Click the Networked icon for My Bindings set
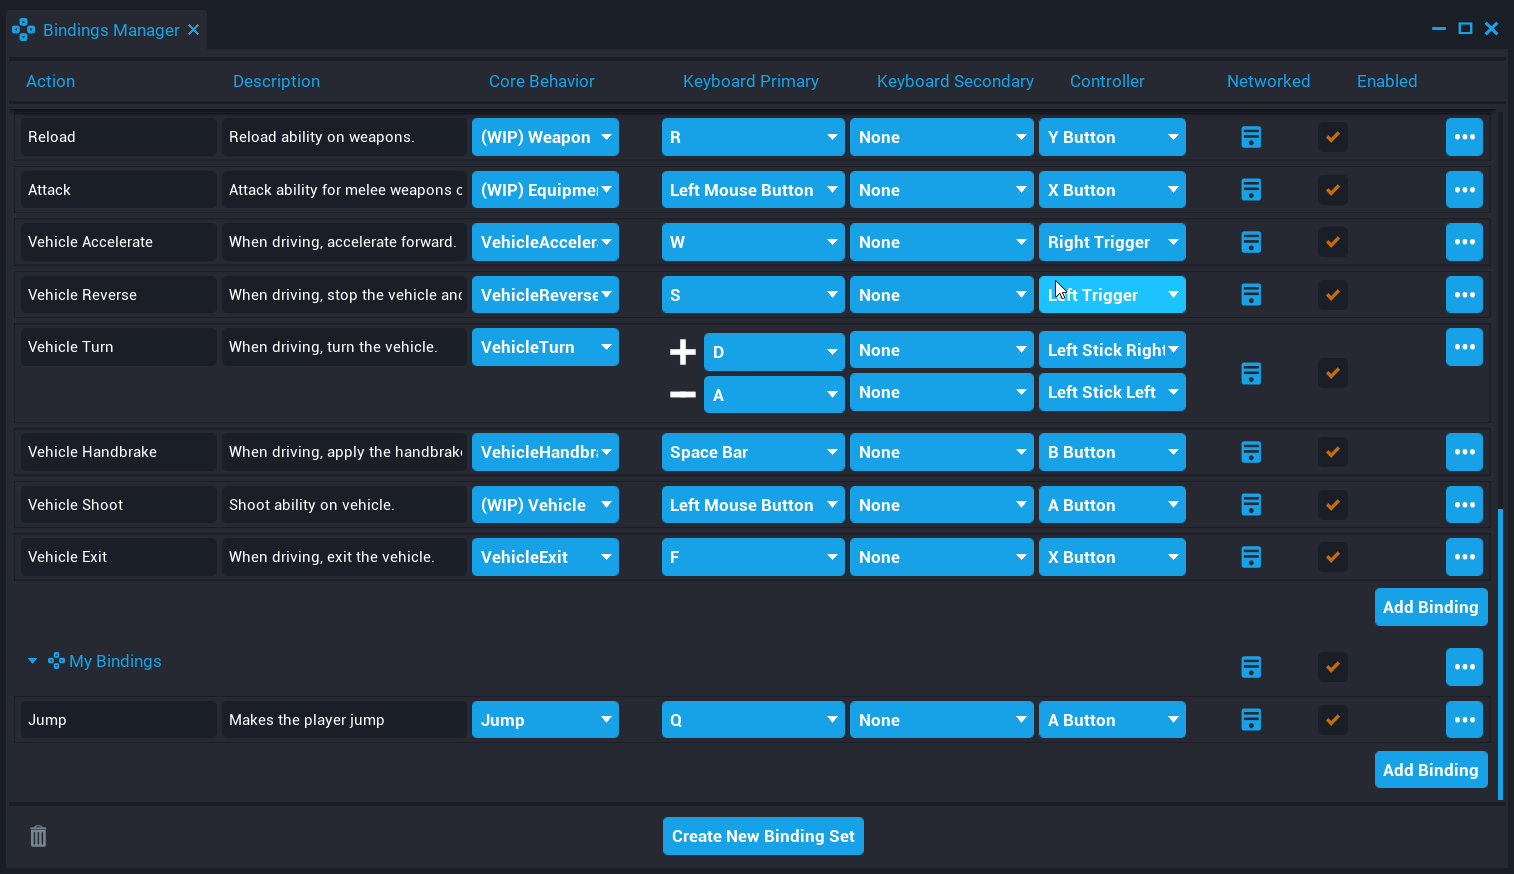Viewport: 1514px width, 874px height. 1251,667
